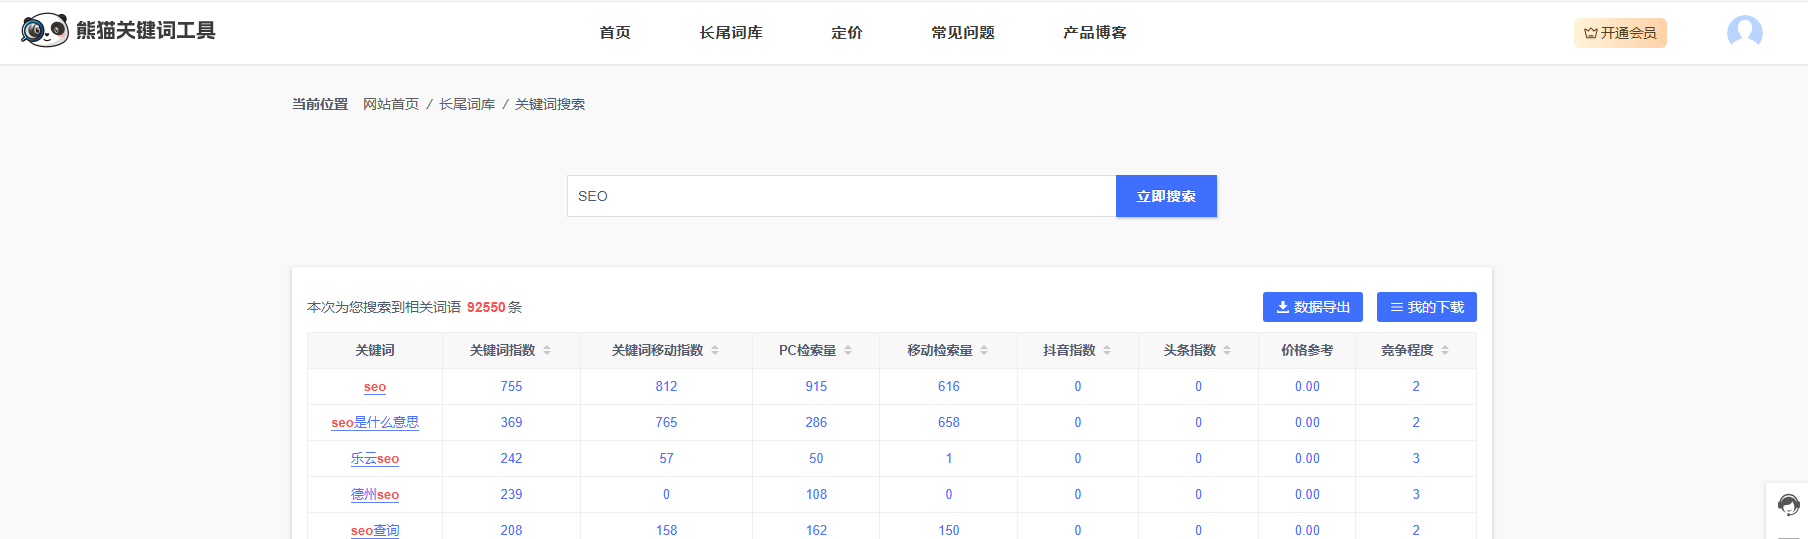1808x539 pixels.
Task: Sort by 抖音指数 column arrows
Action: (x=1107, y=350)
